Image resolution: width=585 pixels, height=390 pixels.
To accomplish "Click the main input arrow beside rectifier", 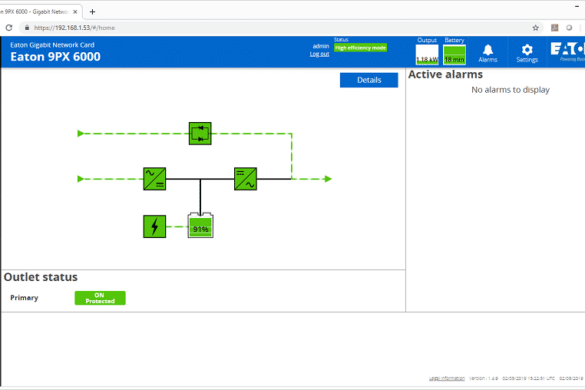I will 80,179.
